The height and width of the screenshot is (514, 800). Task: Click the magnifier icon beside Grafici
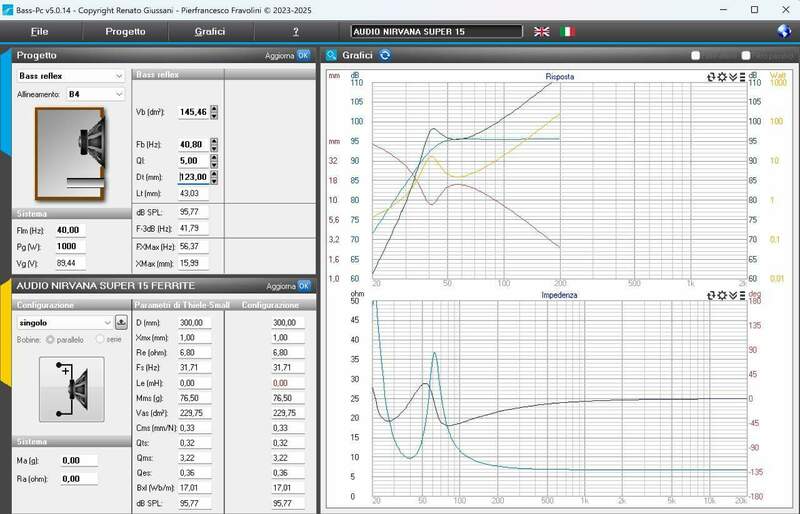click(x=329, y=55)
